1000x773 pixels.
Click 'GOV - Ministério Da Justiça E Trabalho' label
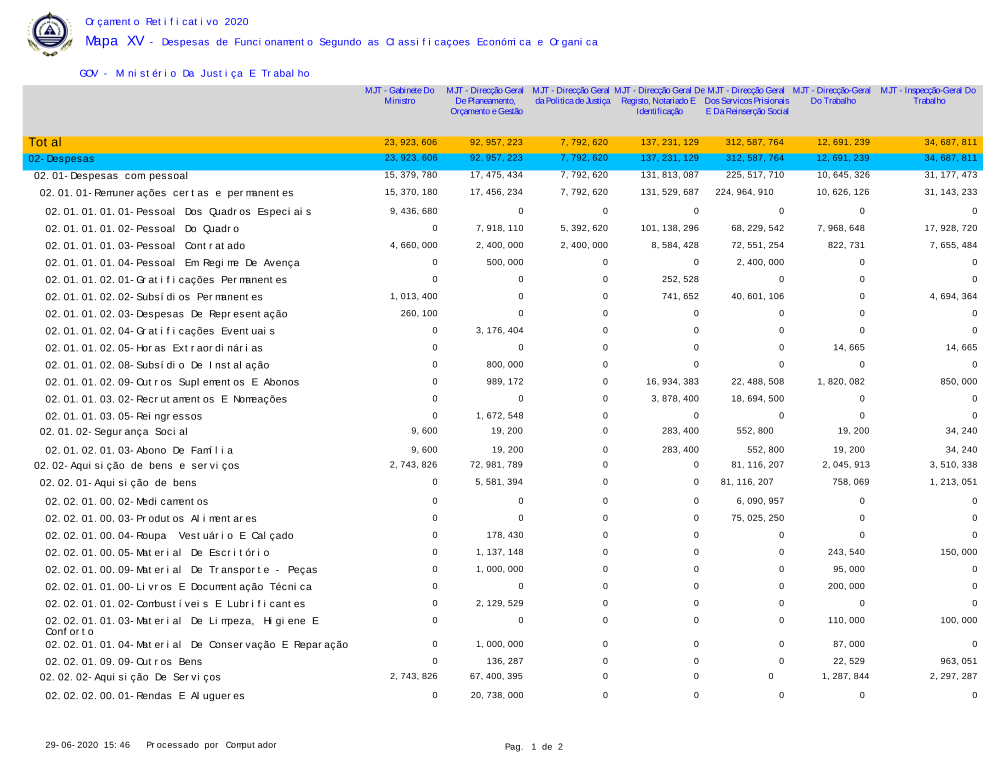click(x=194, y=73)
